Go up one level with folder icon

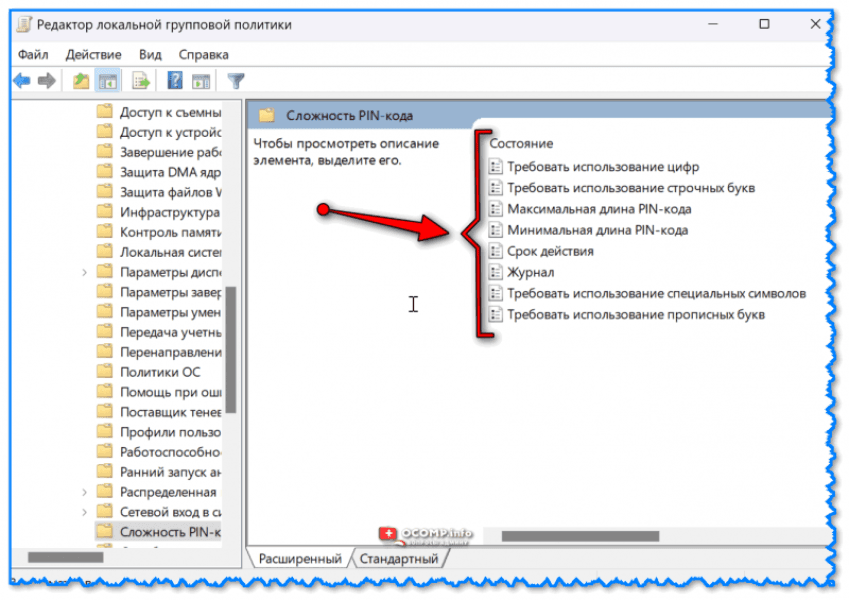tap(82, 81)
